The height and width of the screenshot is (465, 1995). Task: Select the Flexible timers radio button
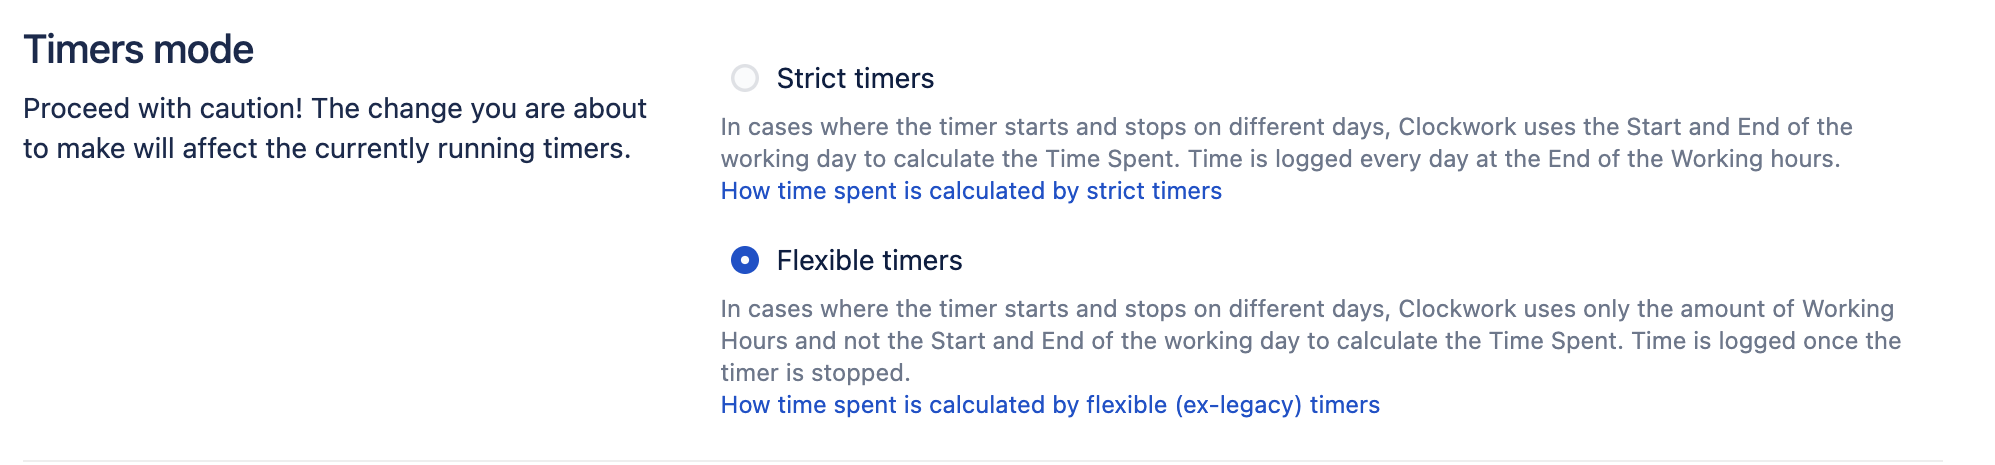tap(745, 260)
